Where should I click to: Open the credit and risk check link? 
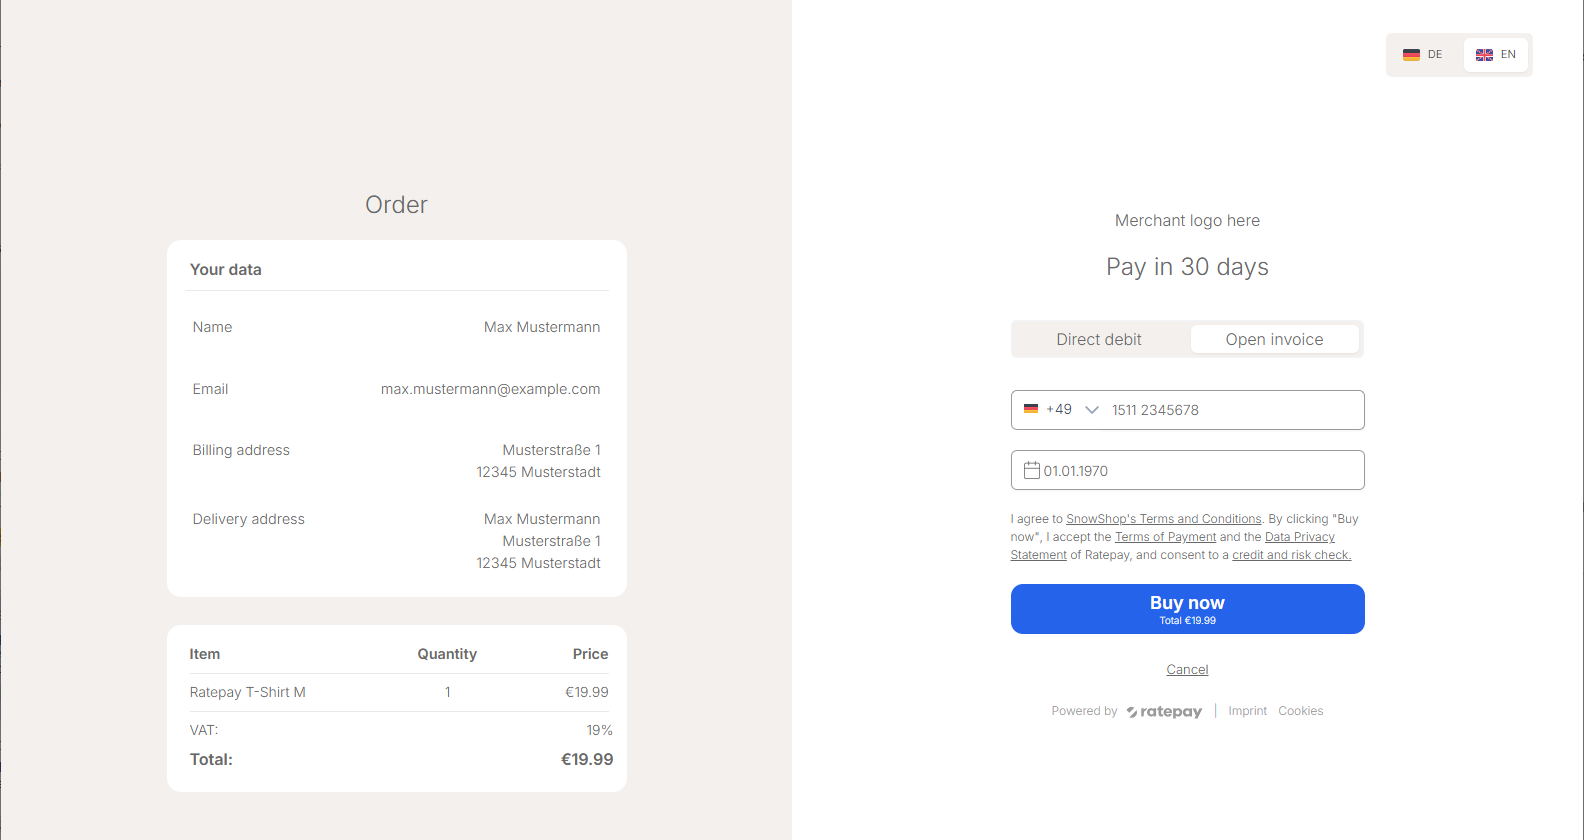1291,555
